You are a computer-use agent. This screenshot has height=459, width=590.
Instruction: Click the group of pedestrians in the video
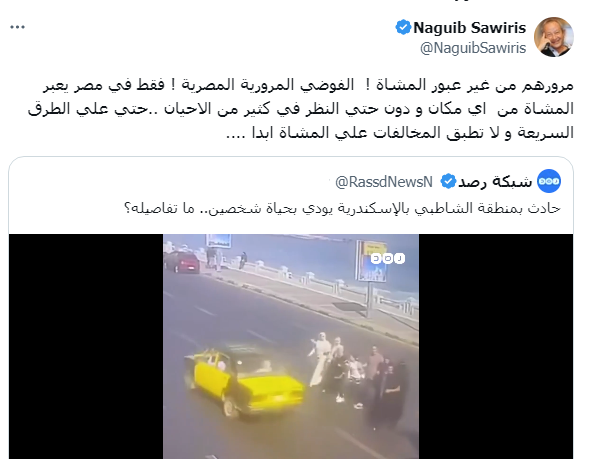point(357,380)
